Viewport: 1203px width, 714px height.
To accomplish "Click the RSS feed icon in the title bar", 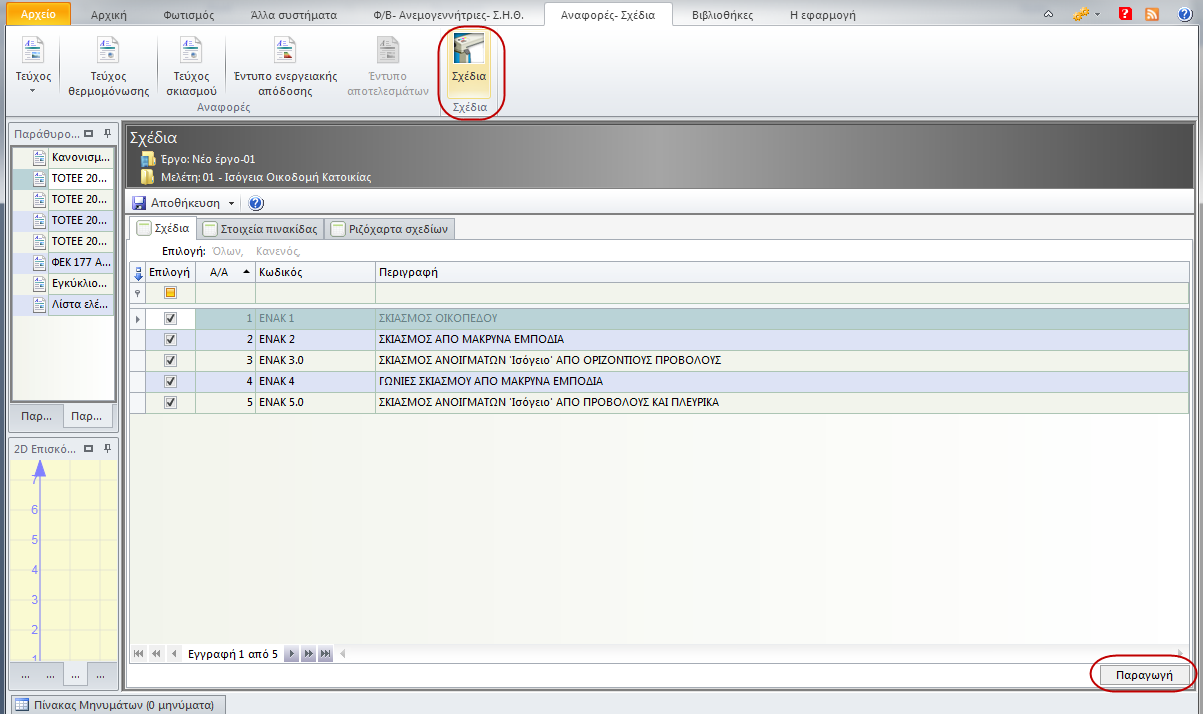I will (1151, 14).
